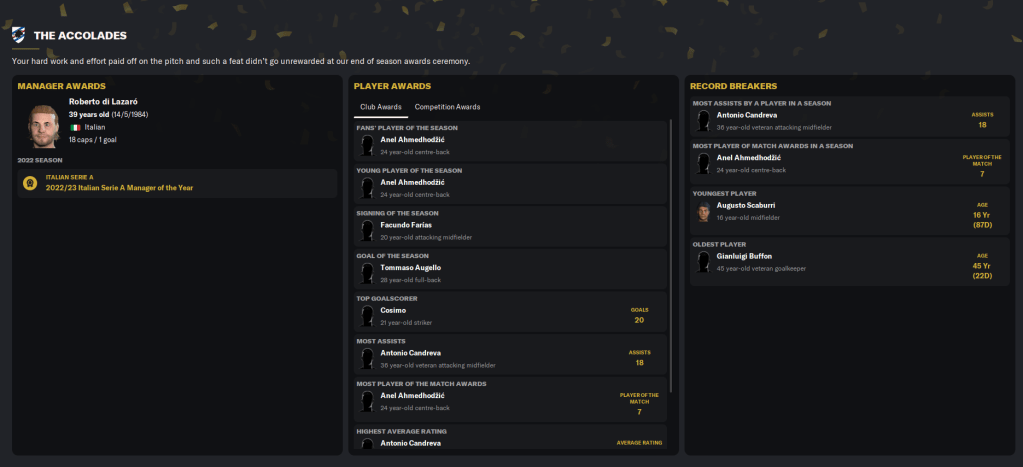
Task: Select the Club Awards tab
Action: point(381,107)
